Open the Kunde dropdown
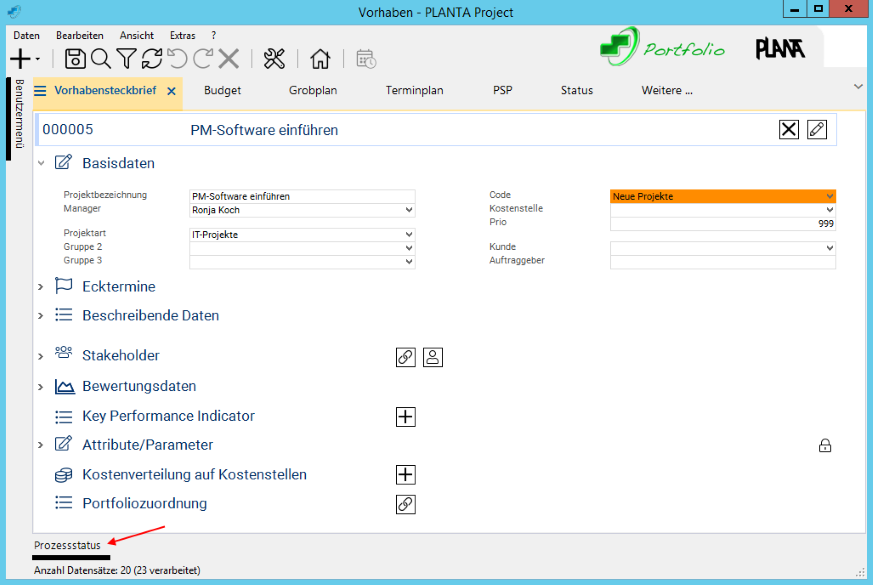873x585 pixels. [x=830, y=248]
